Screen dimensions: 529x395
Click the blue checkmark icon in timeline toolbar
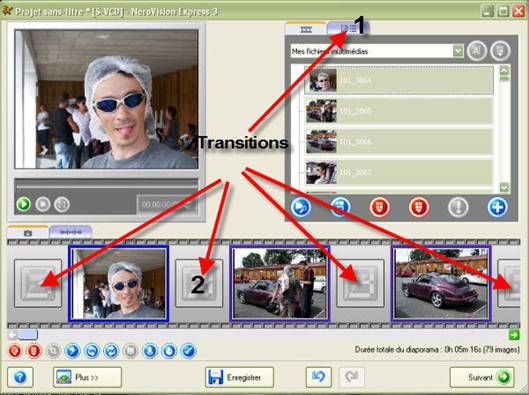pyautogui.click(x=189, y=351)
